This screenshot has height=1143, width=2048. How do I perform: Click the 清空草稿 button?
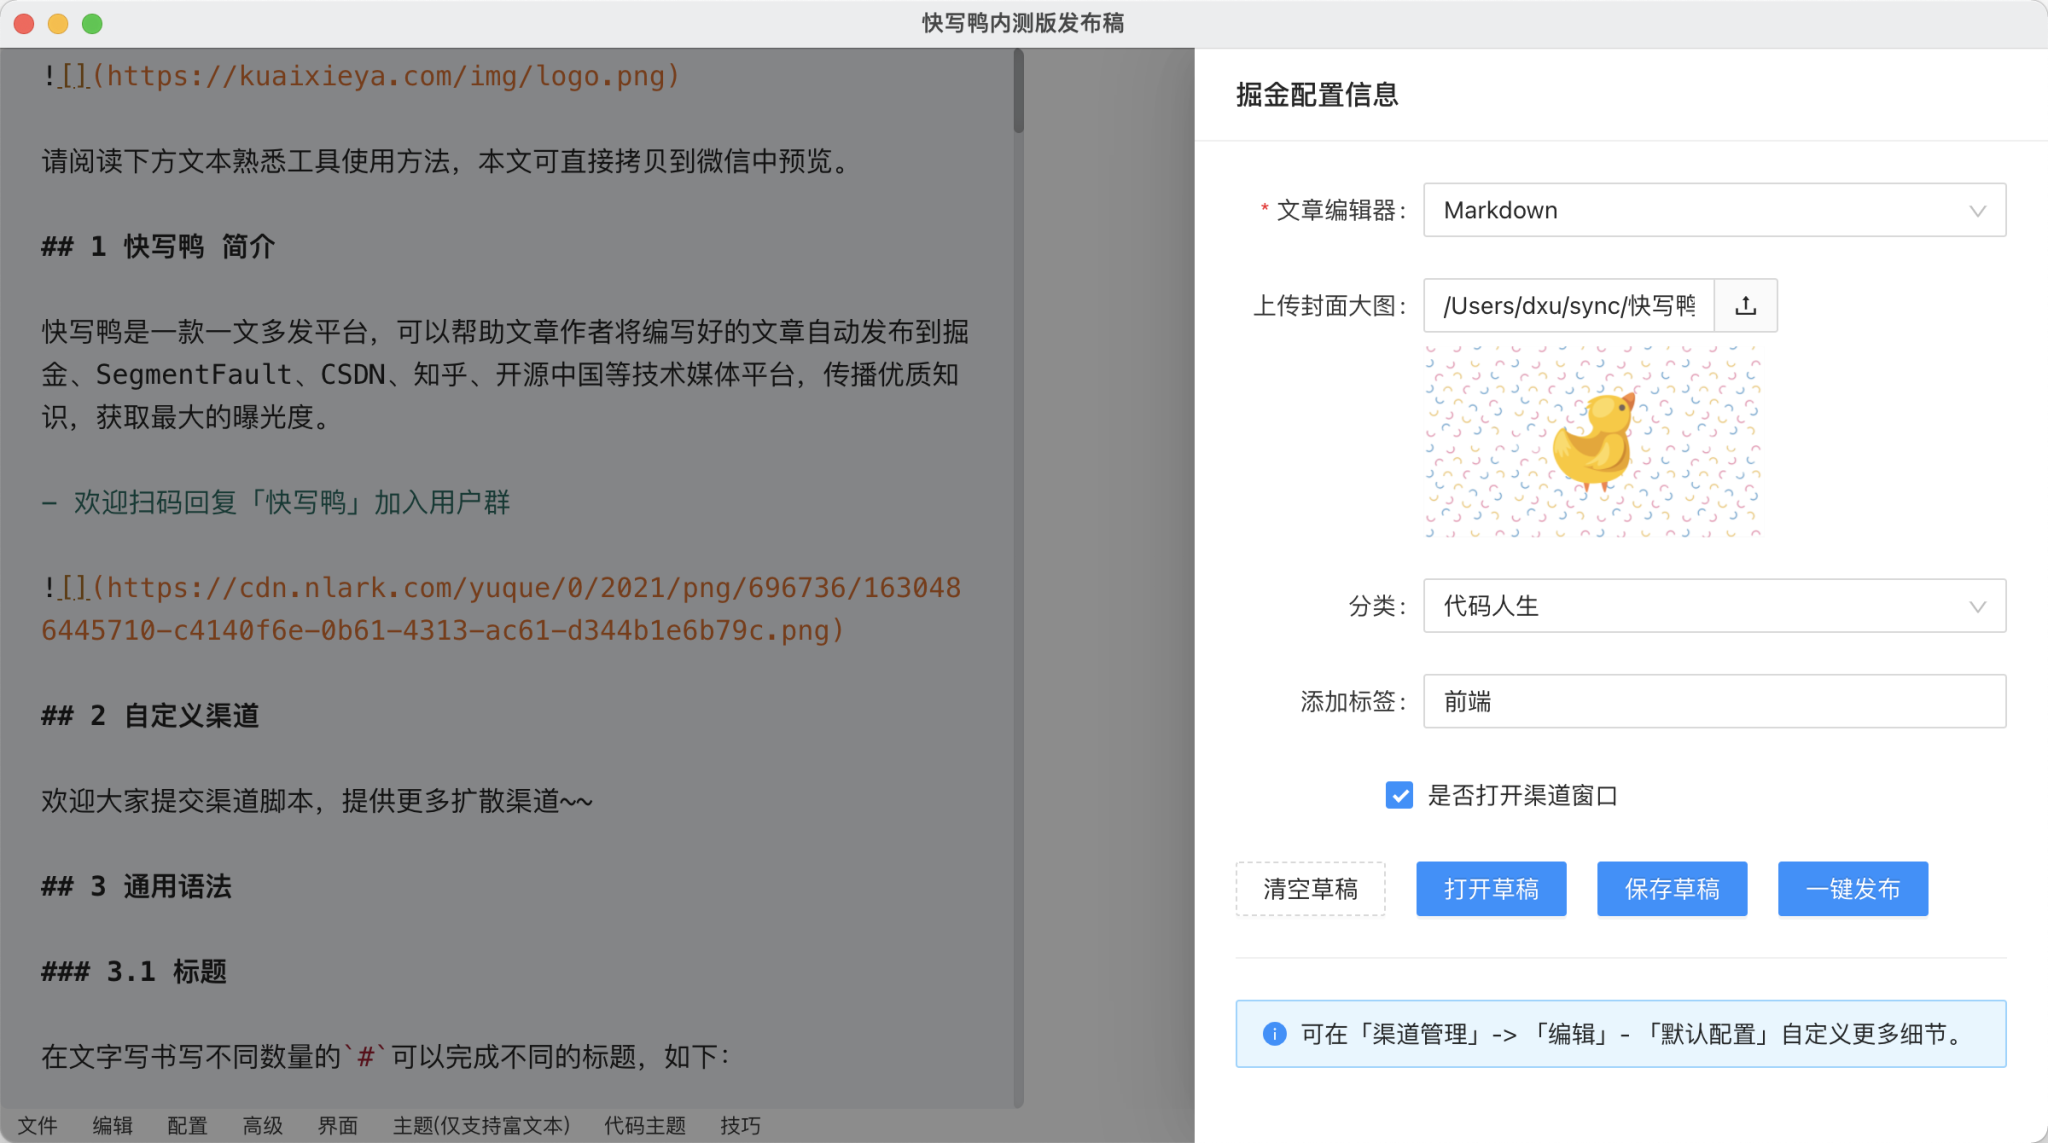point(1311,888)
